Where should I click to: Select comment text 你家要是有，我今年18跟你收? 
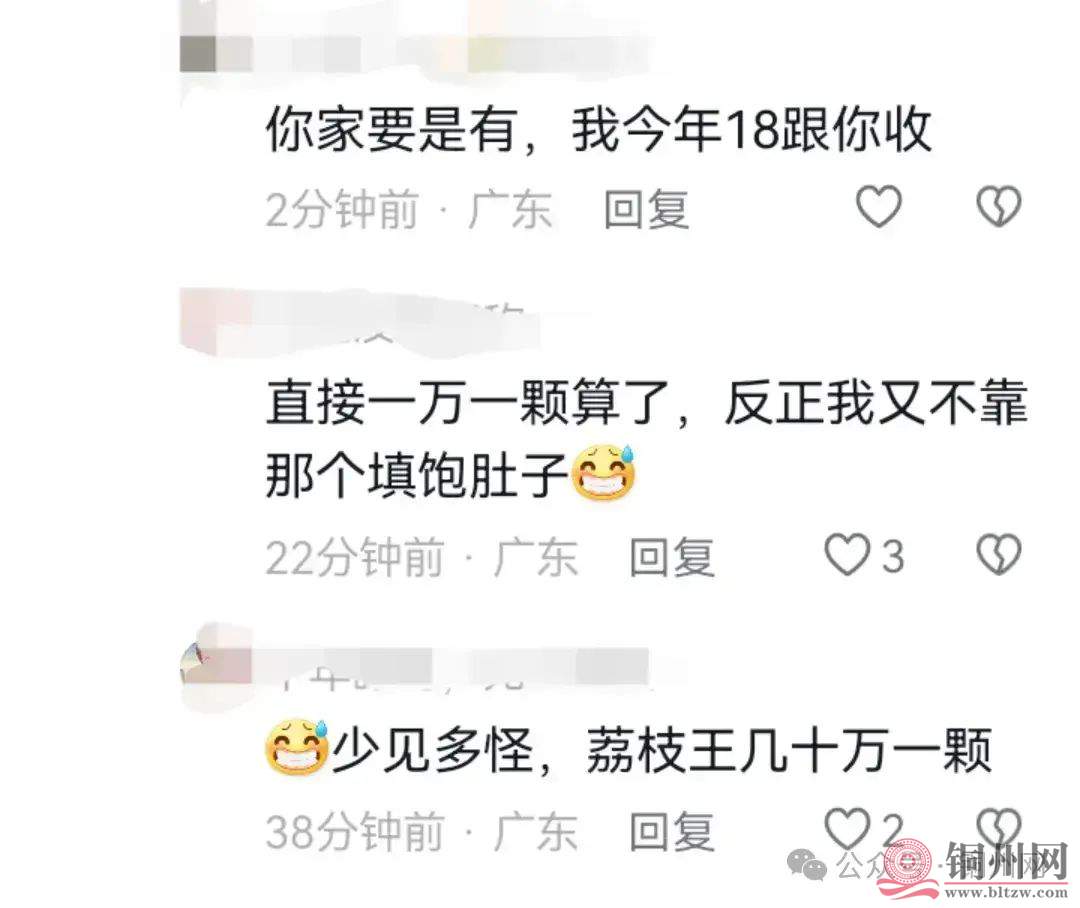pos(599,130)
